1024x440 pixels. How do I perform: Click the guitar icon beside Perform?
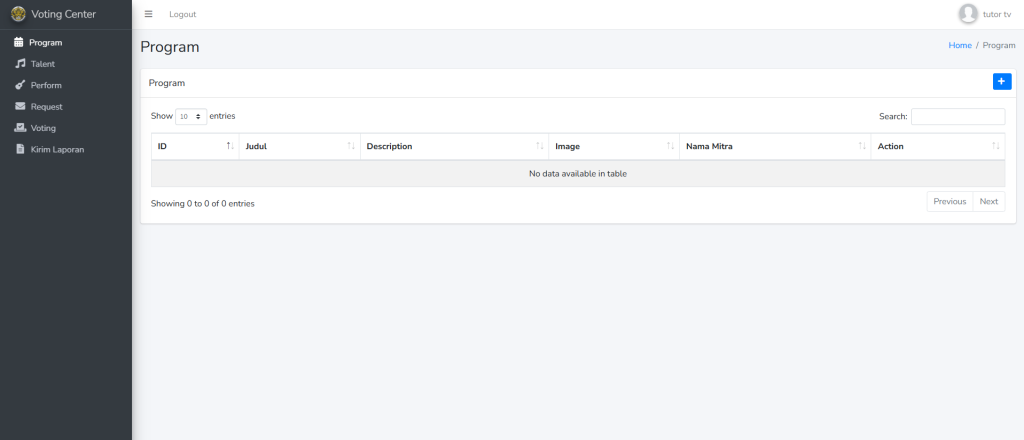[x=19, y=85]
